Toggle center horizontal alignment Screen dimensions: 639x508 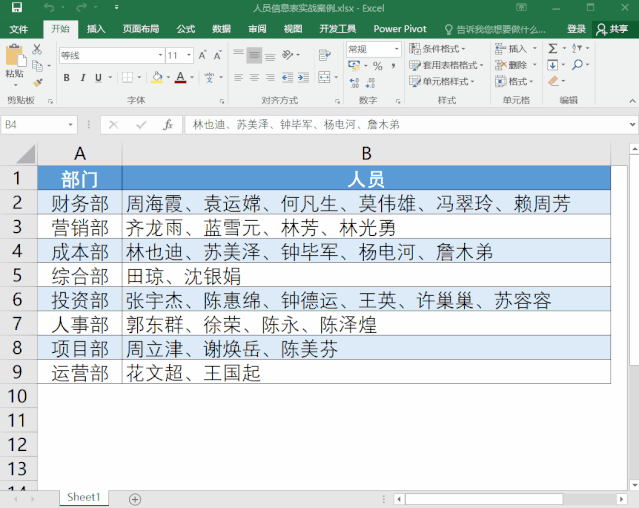coord(254,77)
